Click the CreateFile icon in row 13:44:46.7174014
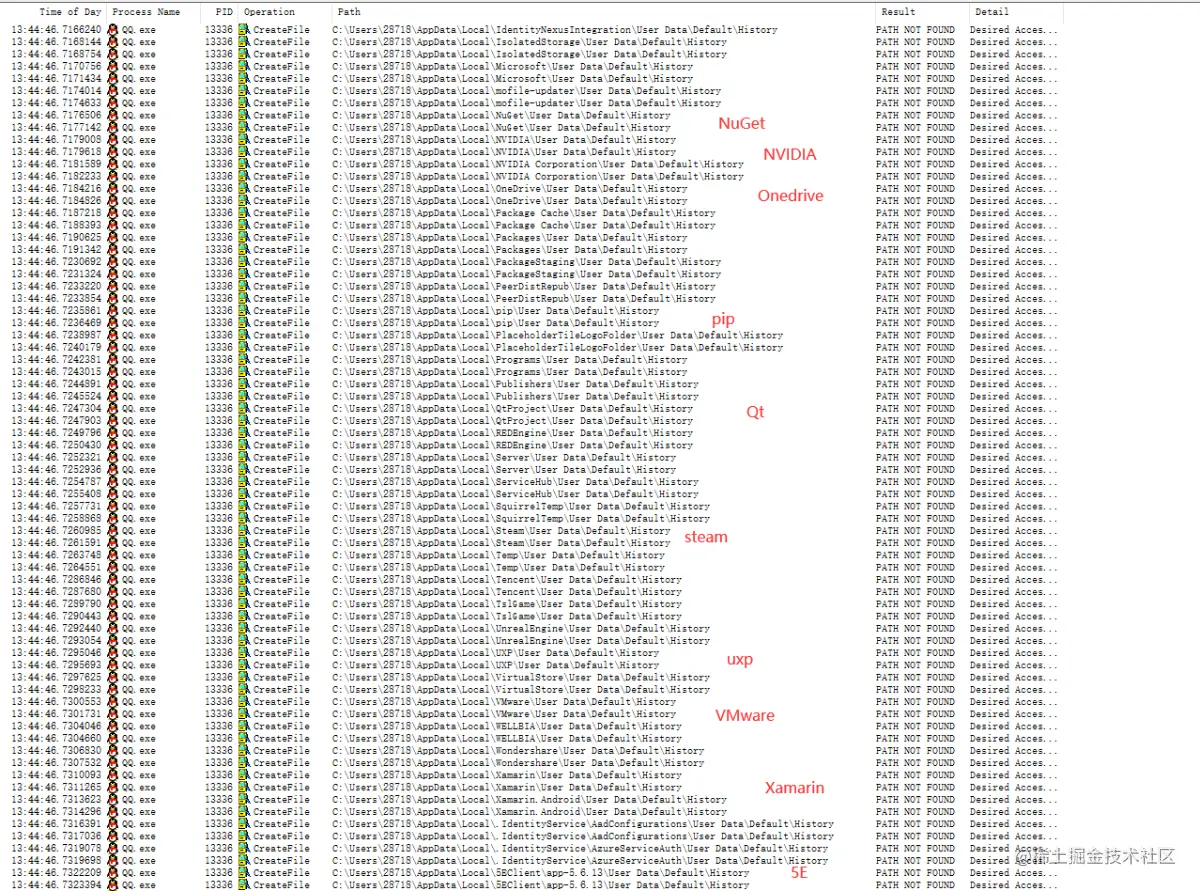Viewport: 1200px width, 891px height. 243,91
